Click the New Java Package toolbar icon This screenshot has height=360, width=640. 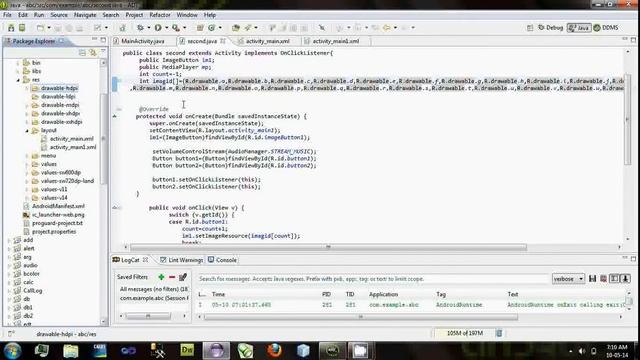click(200, 28)
